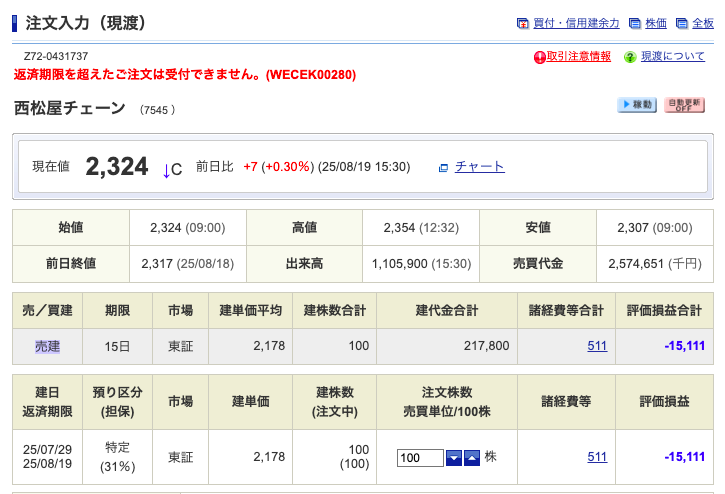Click the 注文株数 input field showing 100
Viewport: 725px width, 494px height.
click(x=420, y=458)
